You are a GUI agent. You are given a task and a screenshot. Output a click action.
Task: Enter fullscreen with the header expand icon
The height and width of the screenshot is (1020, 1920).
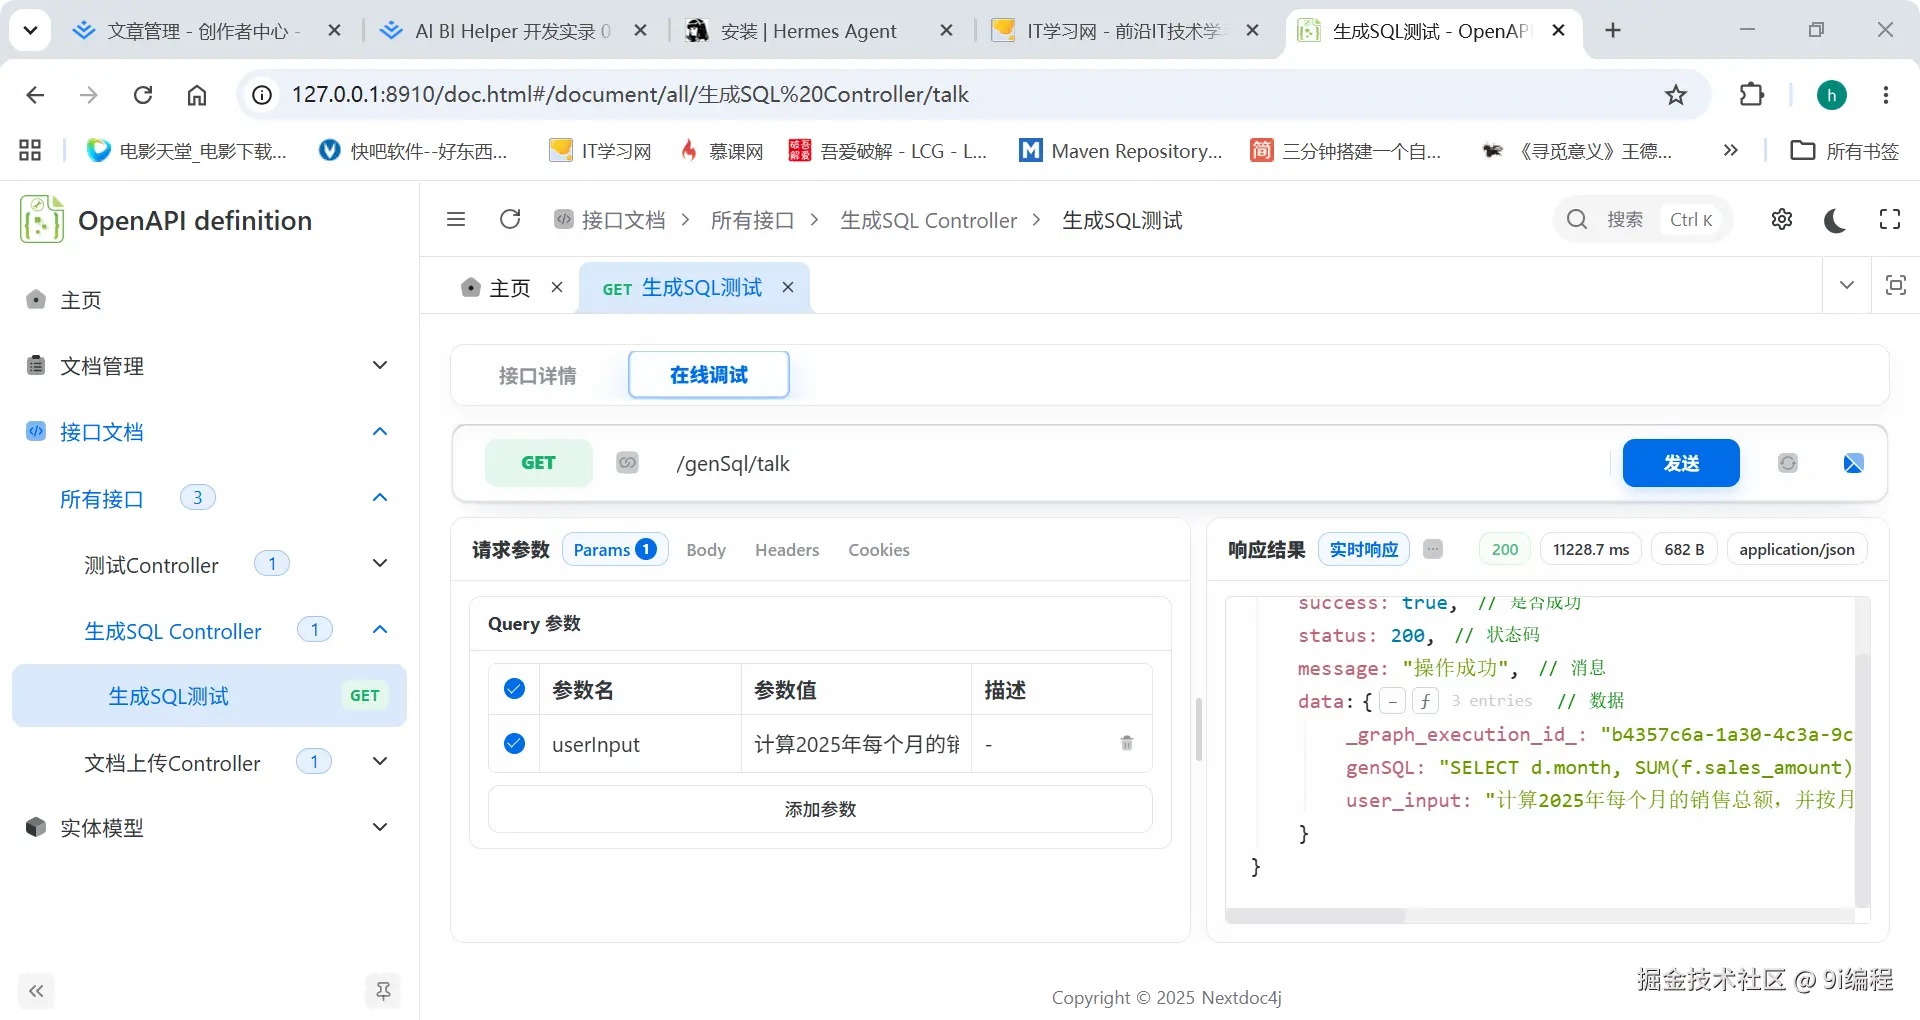(1890, 219)
